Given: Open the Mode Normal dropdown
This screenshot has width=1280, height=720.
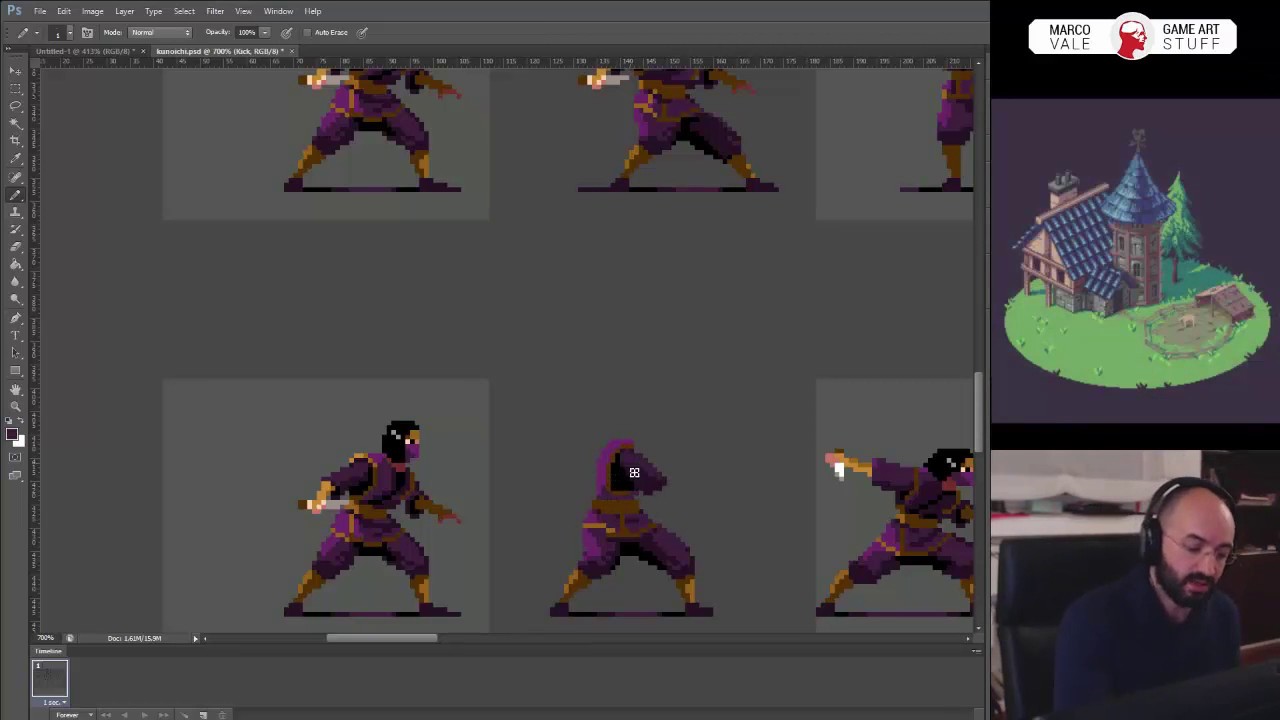Looking at the screenshot, I should point(160,32).
